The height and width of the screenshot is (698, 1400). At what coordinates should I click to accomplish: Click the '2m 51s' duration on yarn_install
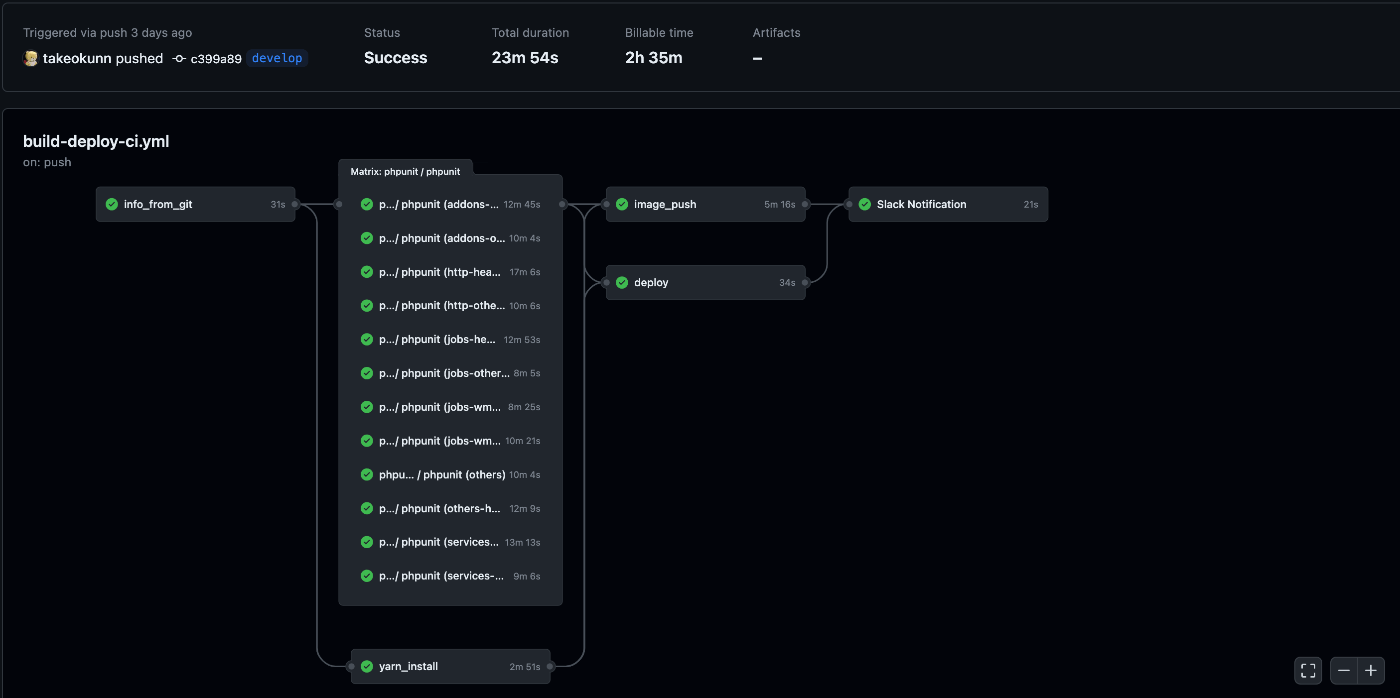[x=525, y=666]
